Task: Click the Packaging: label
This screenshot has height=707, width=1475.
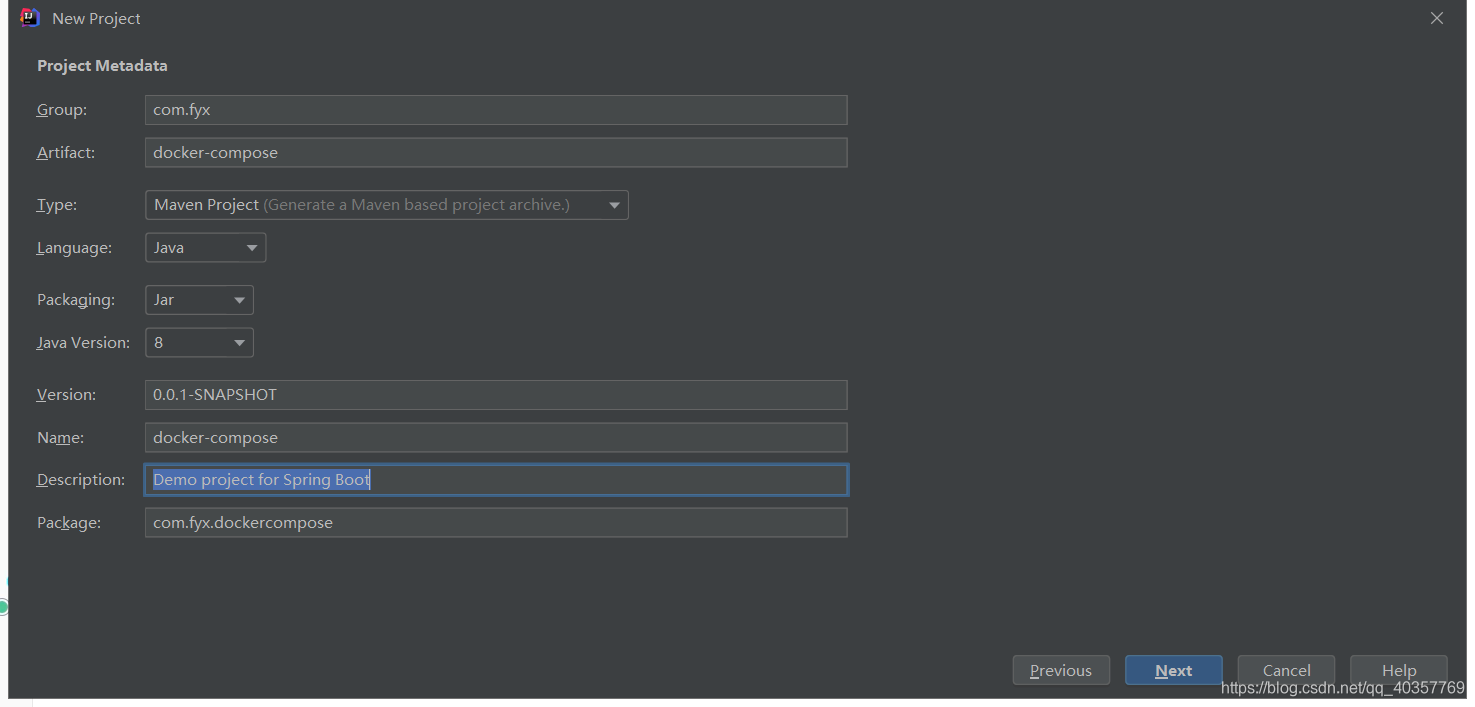Action: tap(76, 300)
